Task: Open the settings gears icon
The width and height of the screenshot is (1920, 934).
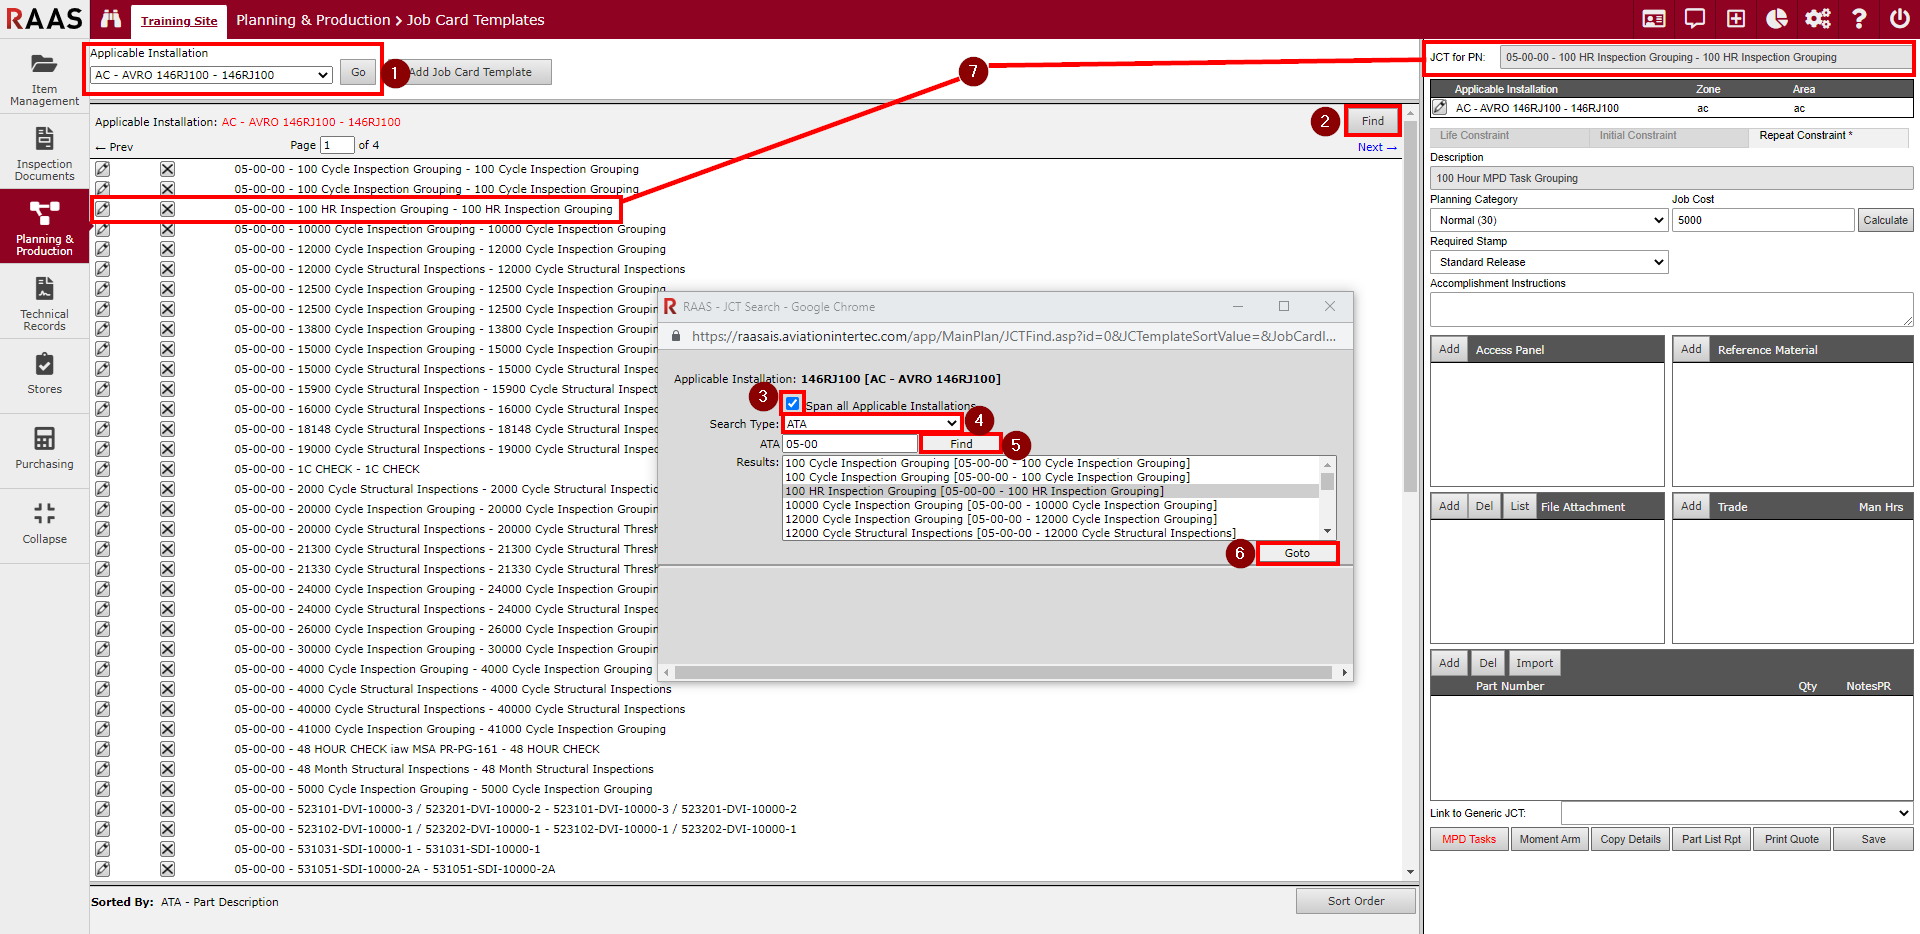Action: (x=1817, y=19)
